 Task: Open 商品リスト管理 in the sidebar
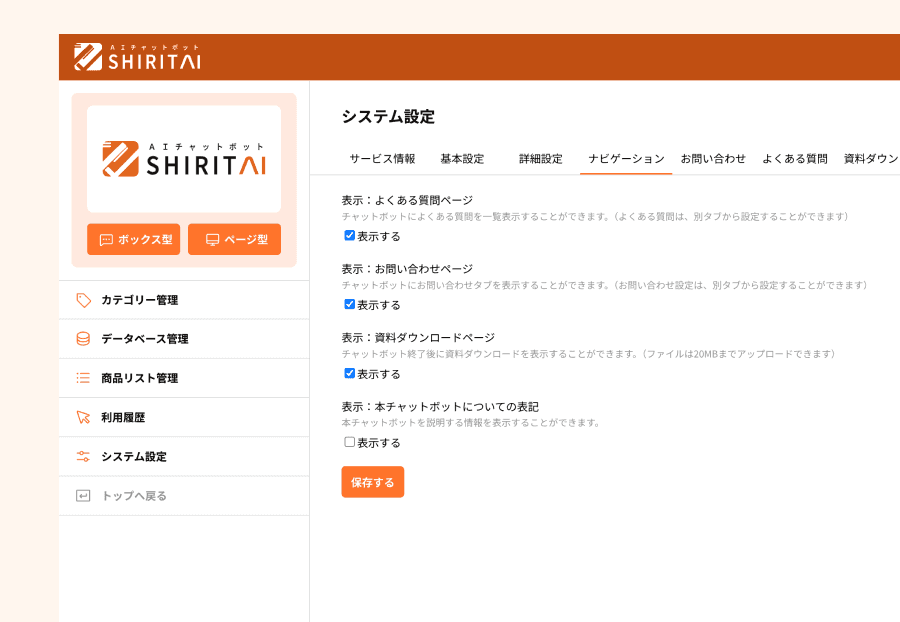184,378
